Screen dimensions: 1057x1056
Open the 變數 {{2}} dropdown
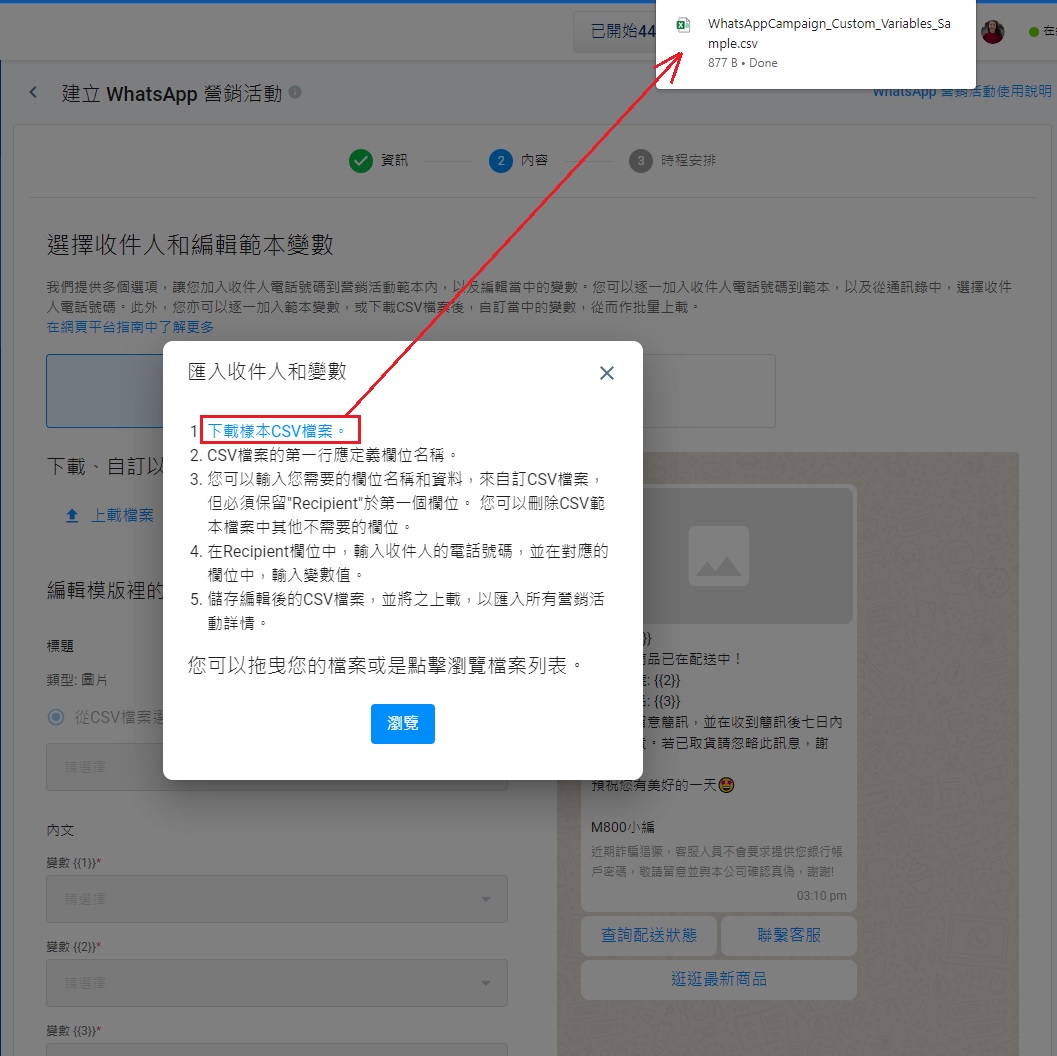[x=276, y=983]
